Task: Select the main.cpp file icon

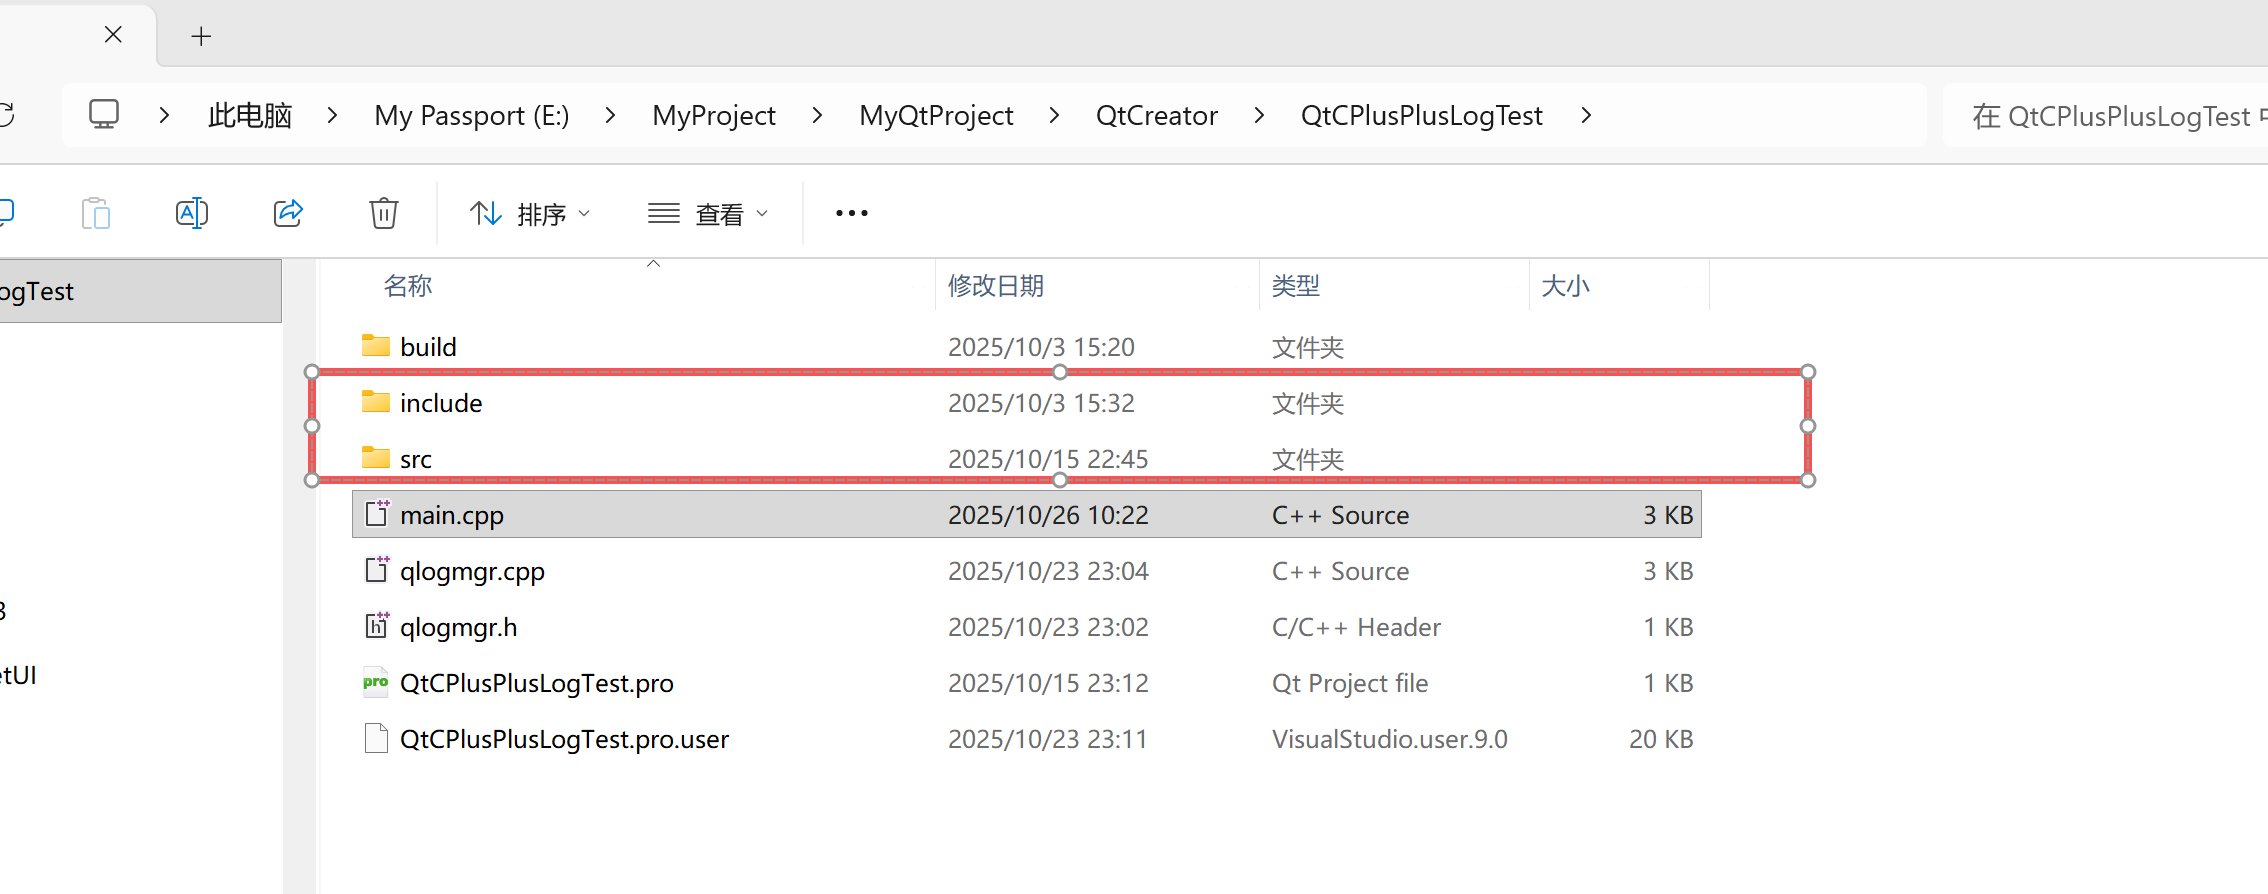Action: point(376,514)
